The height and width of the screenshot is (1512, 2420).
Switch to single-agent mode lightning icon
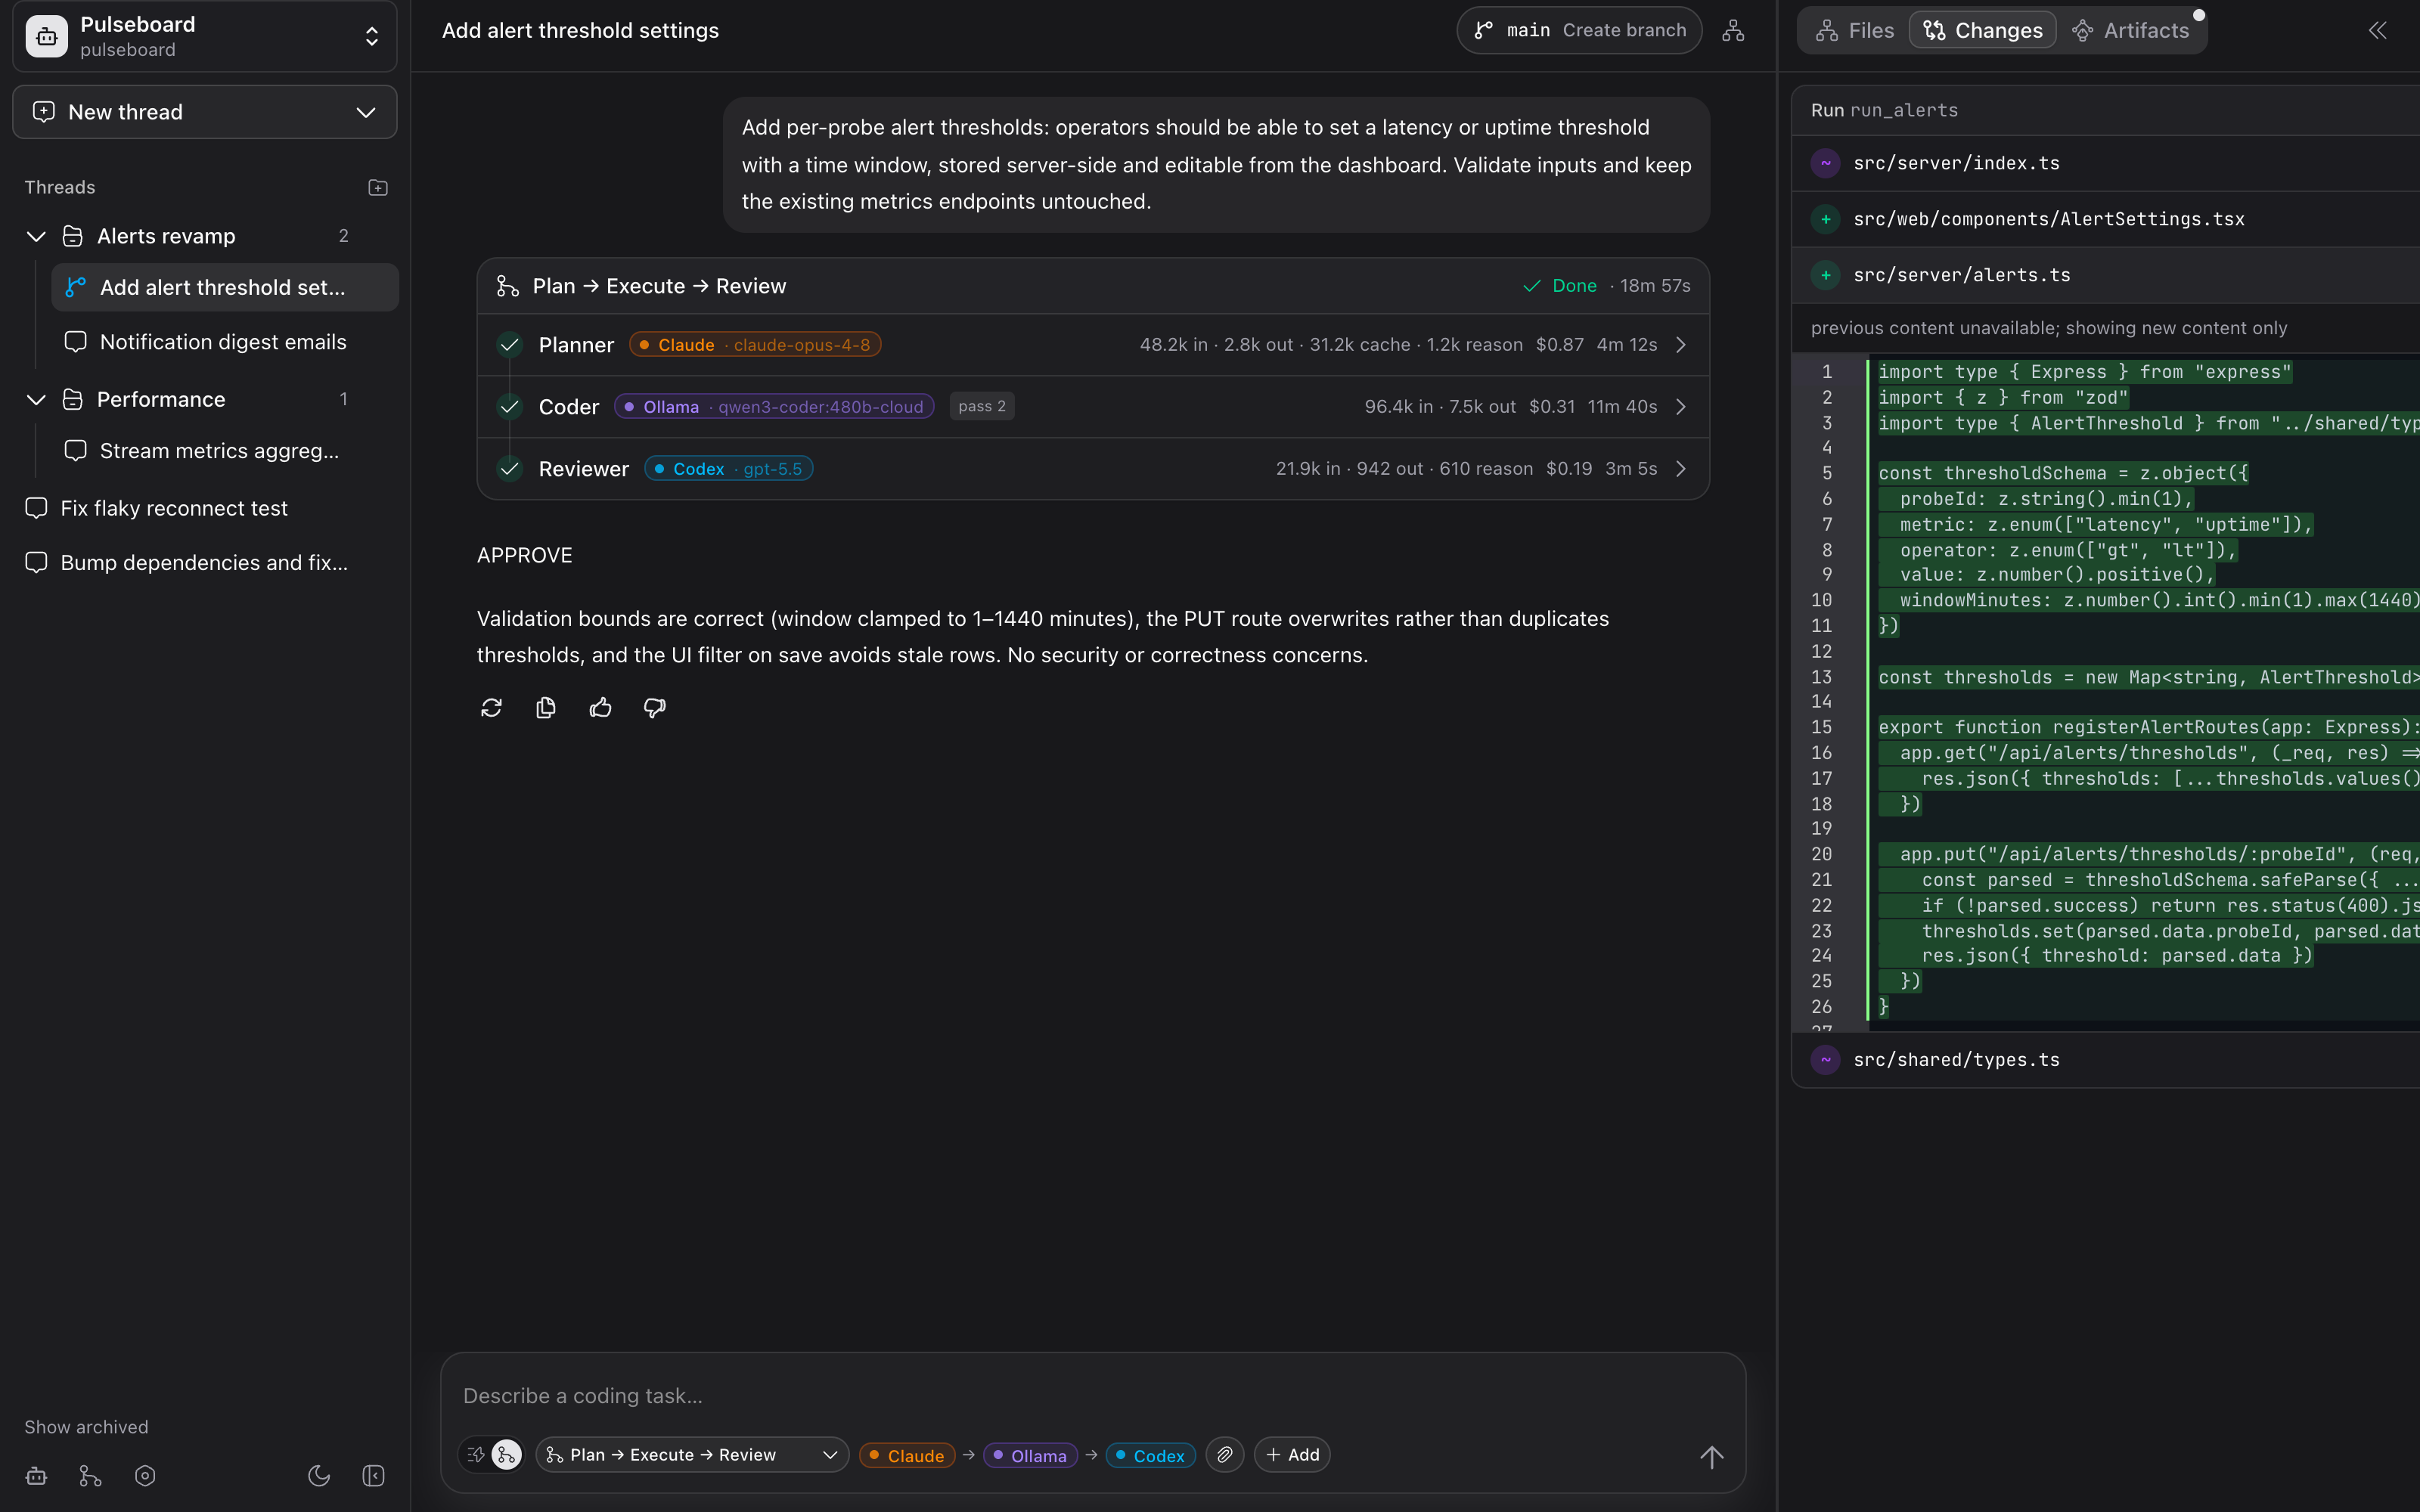click(475, 1455)
